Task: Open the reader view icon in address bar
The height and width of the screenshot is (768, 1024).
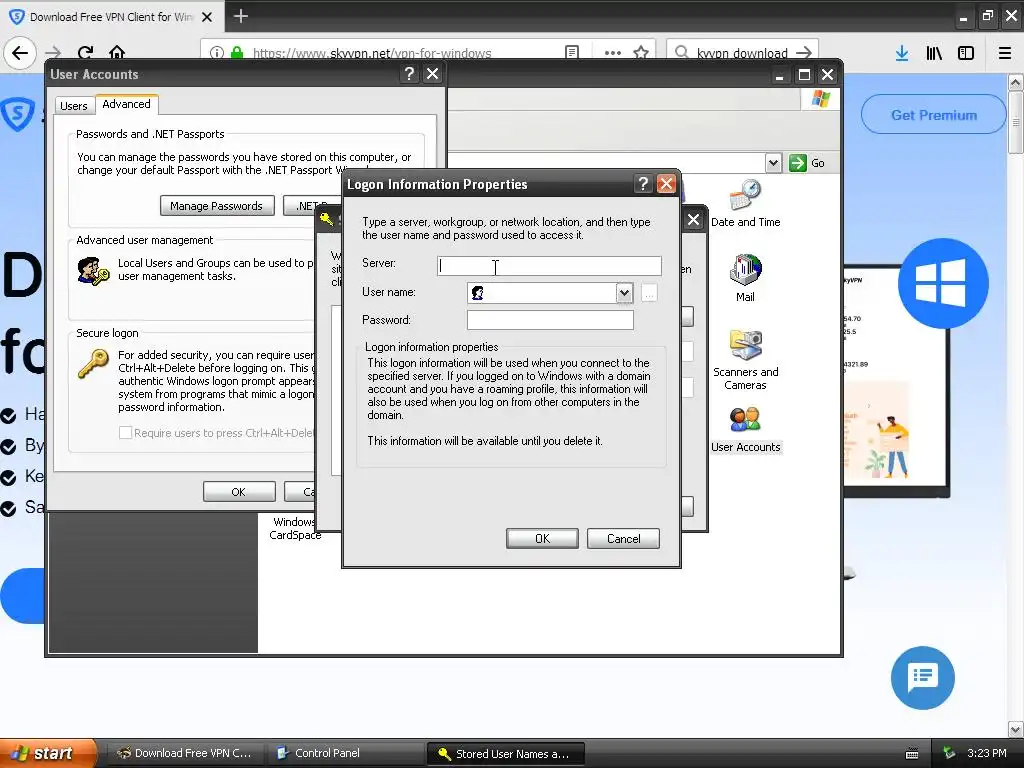Action: click(x=571, y=53)
